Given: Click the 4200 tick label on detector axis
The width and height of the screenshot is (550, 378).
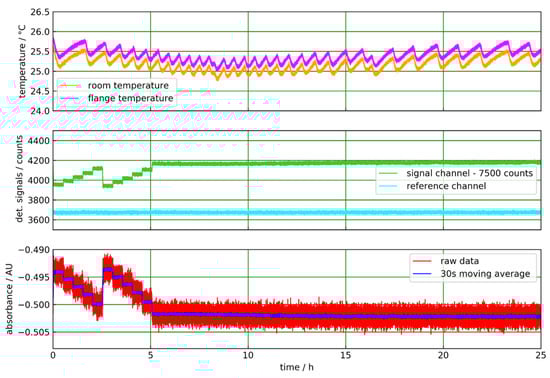Looking at the screenshot, I should 39,161.
